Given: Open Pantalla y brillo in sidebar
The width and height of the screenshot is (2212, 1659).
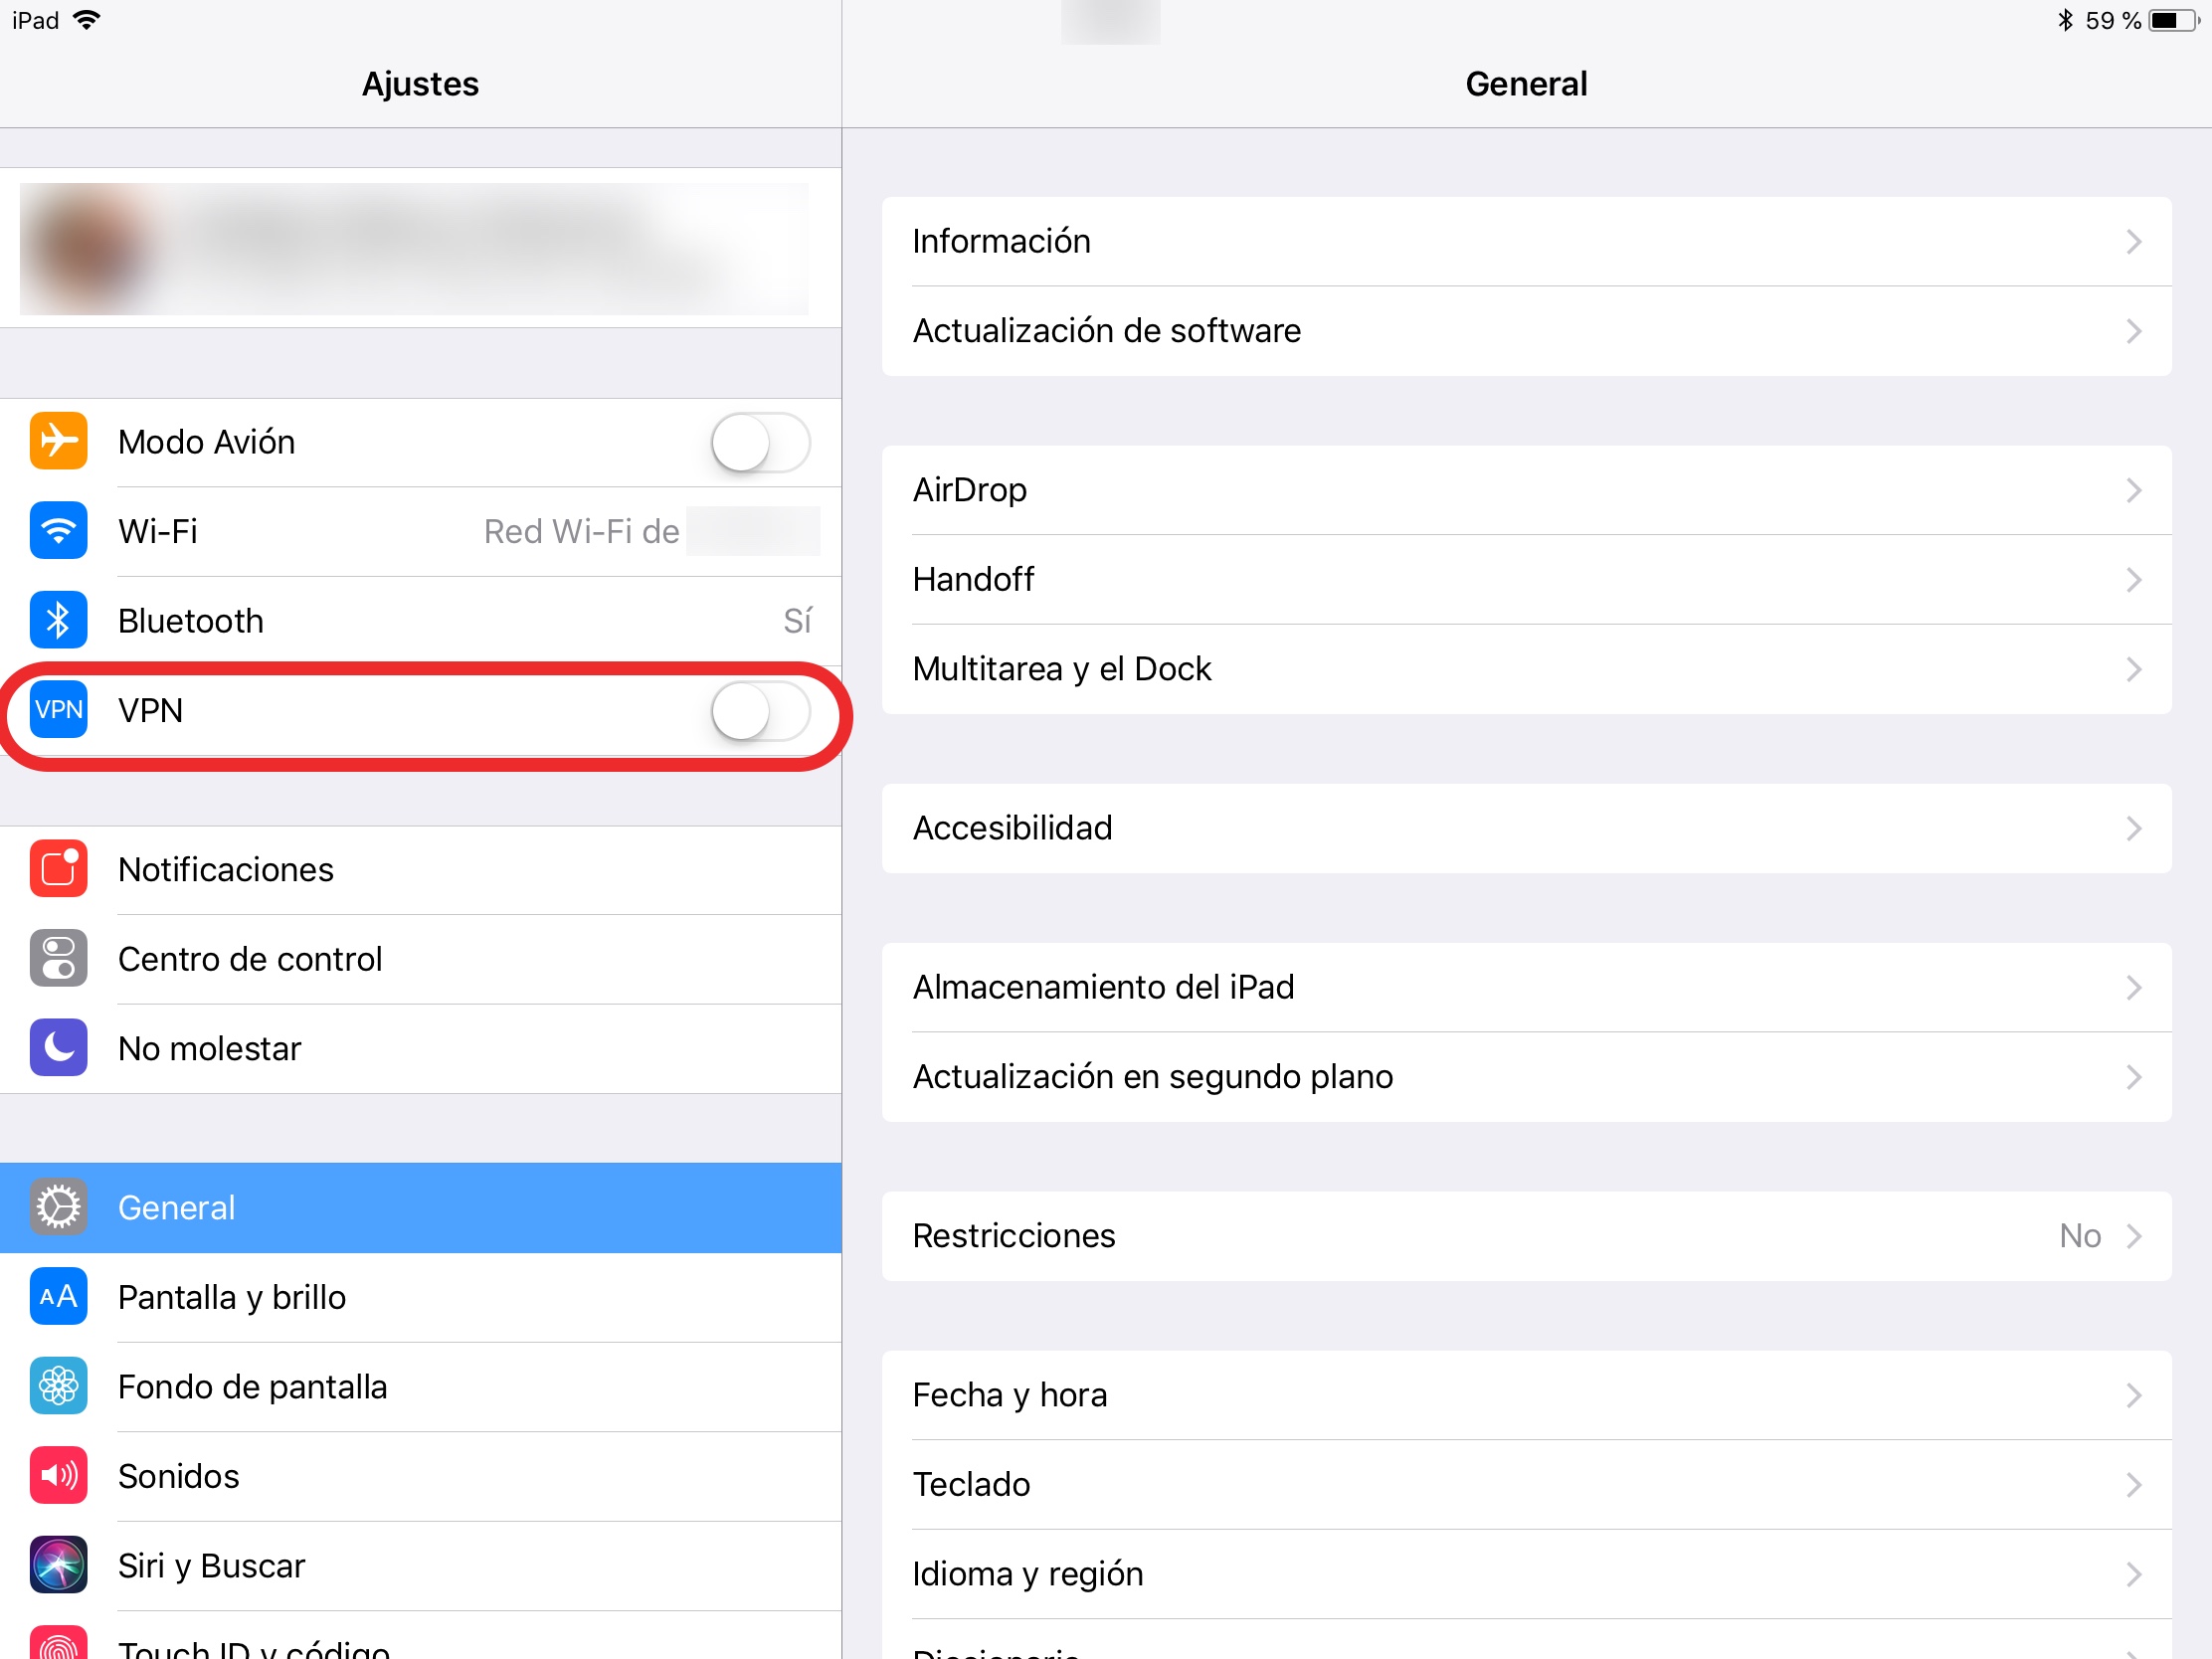Looking at the screenshot, I should (421, 1297).
